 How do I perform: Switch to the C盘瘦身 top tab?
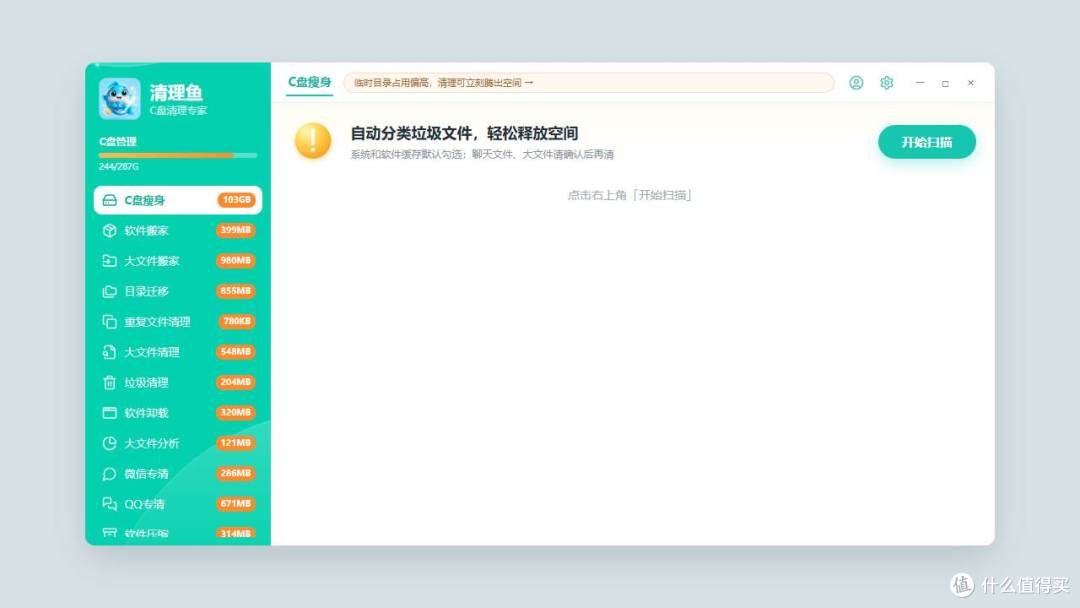coord(309,83)
